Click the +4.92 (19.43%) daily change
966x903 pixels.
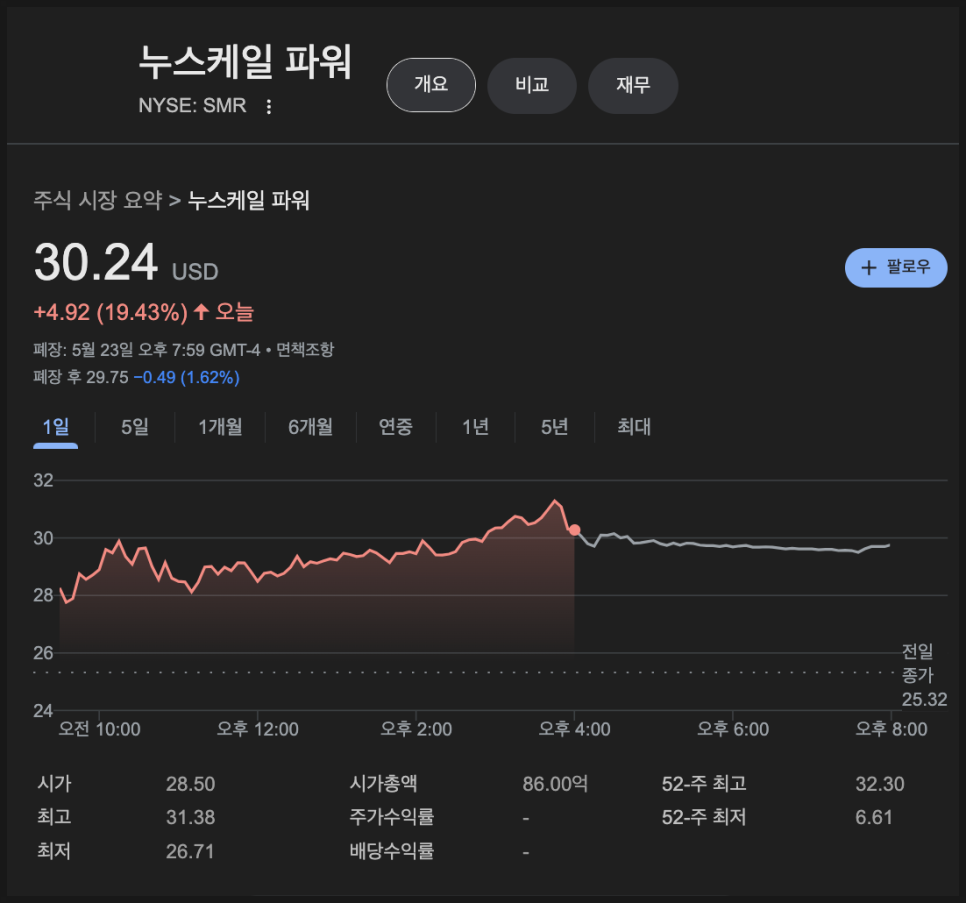(110, 312)
